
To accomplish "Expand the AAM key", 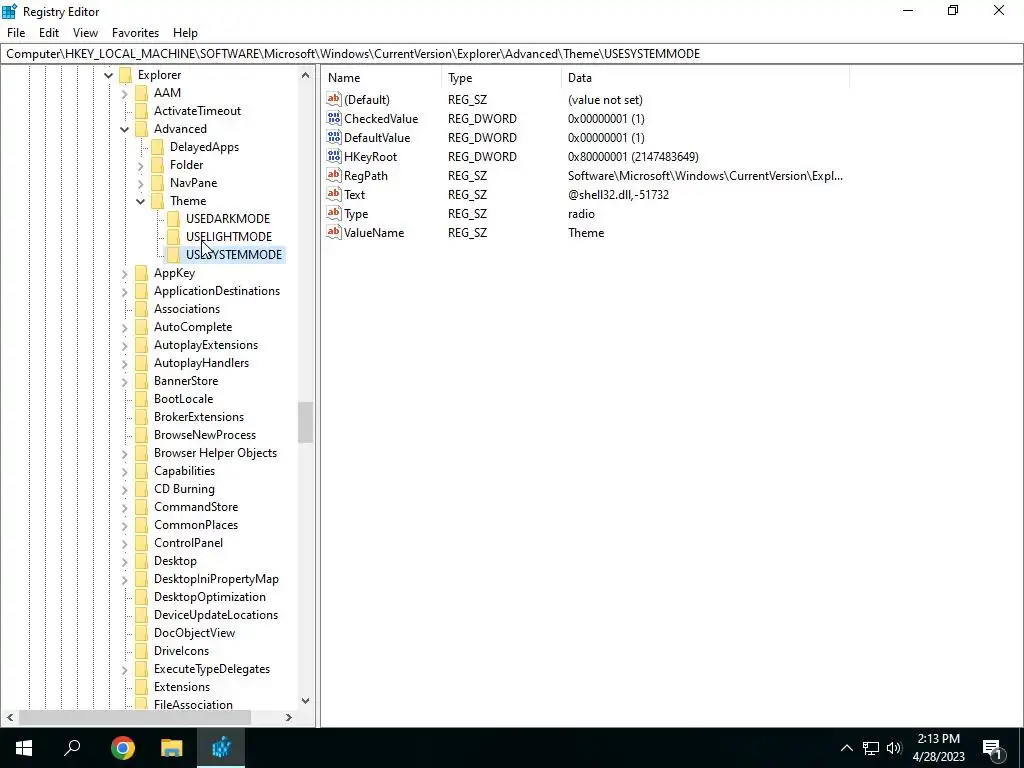I will [x=125, y=93].
